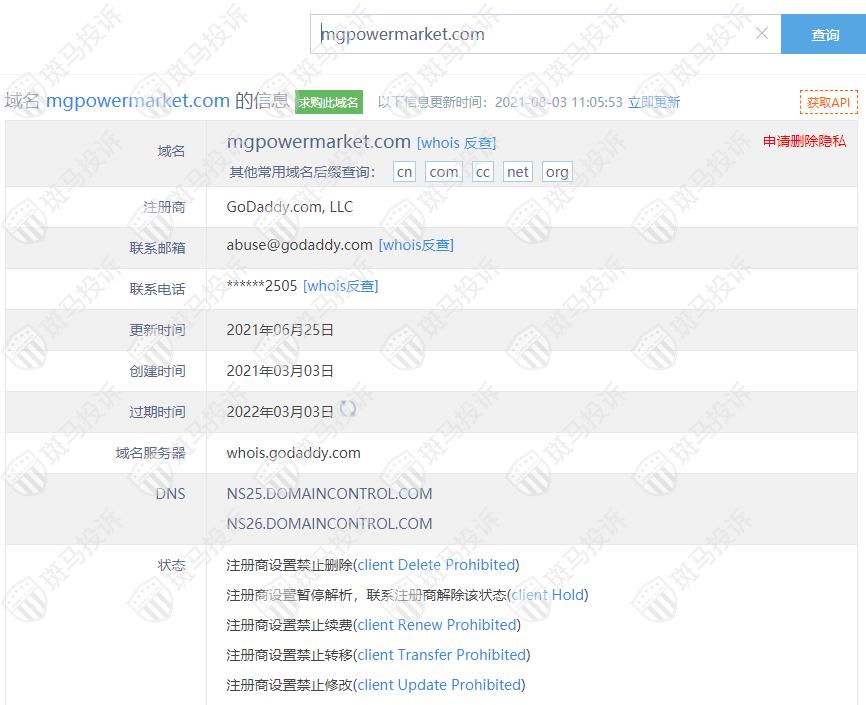
Task: Select the cc domain suffix
Action: (483, 172)
